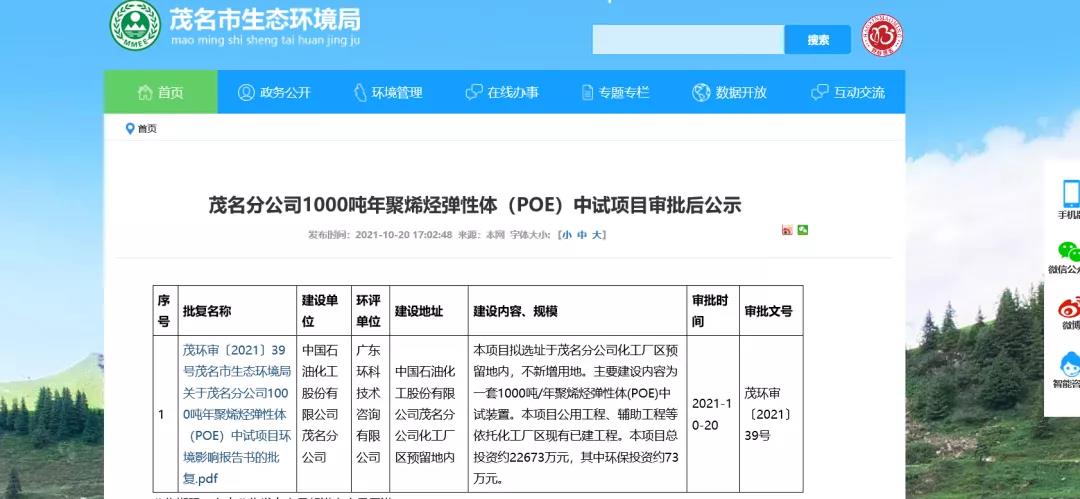Click the 搜索 search button
The width and height of the screenshot is (1080, 499).
(818, 40)
